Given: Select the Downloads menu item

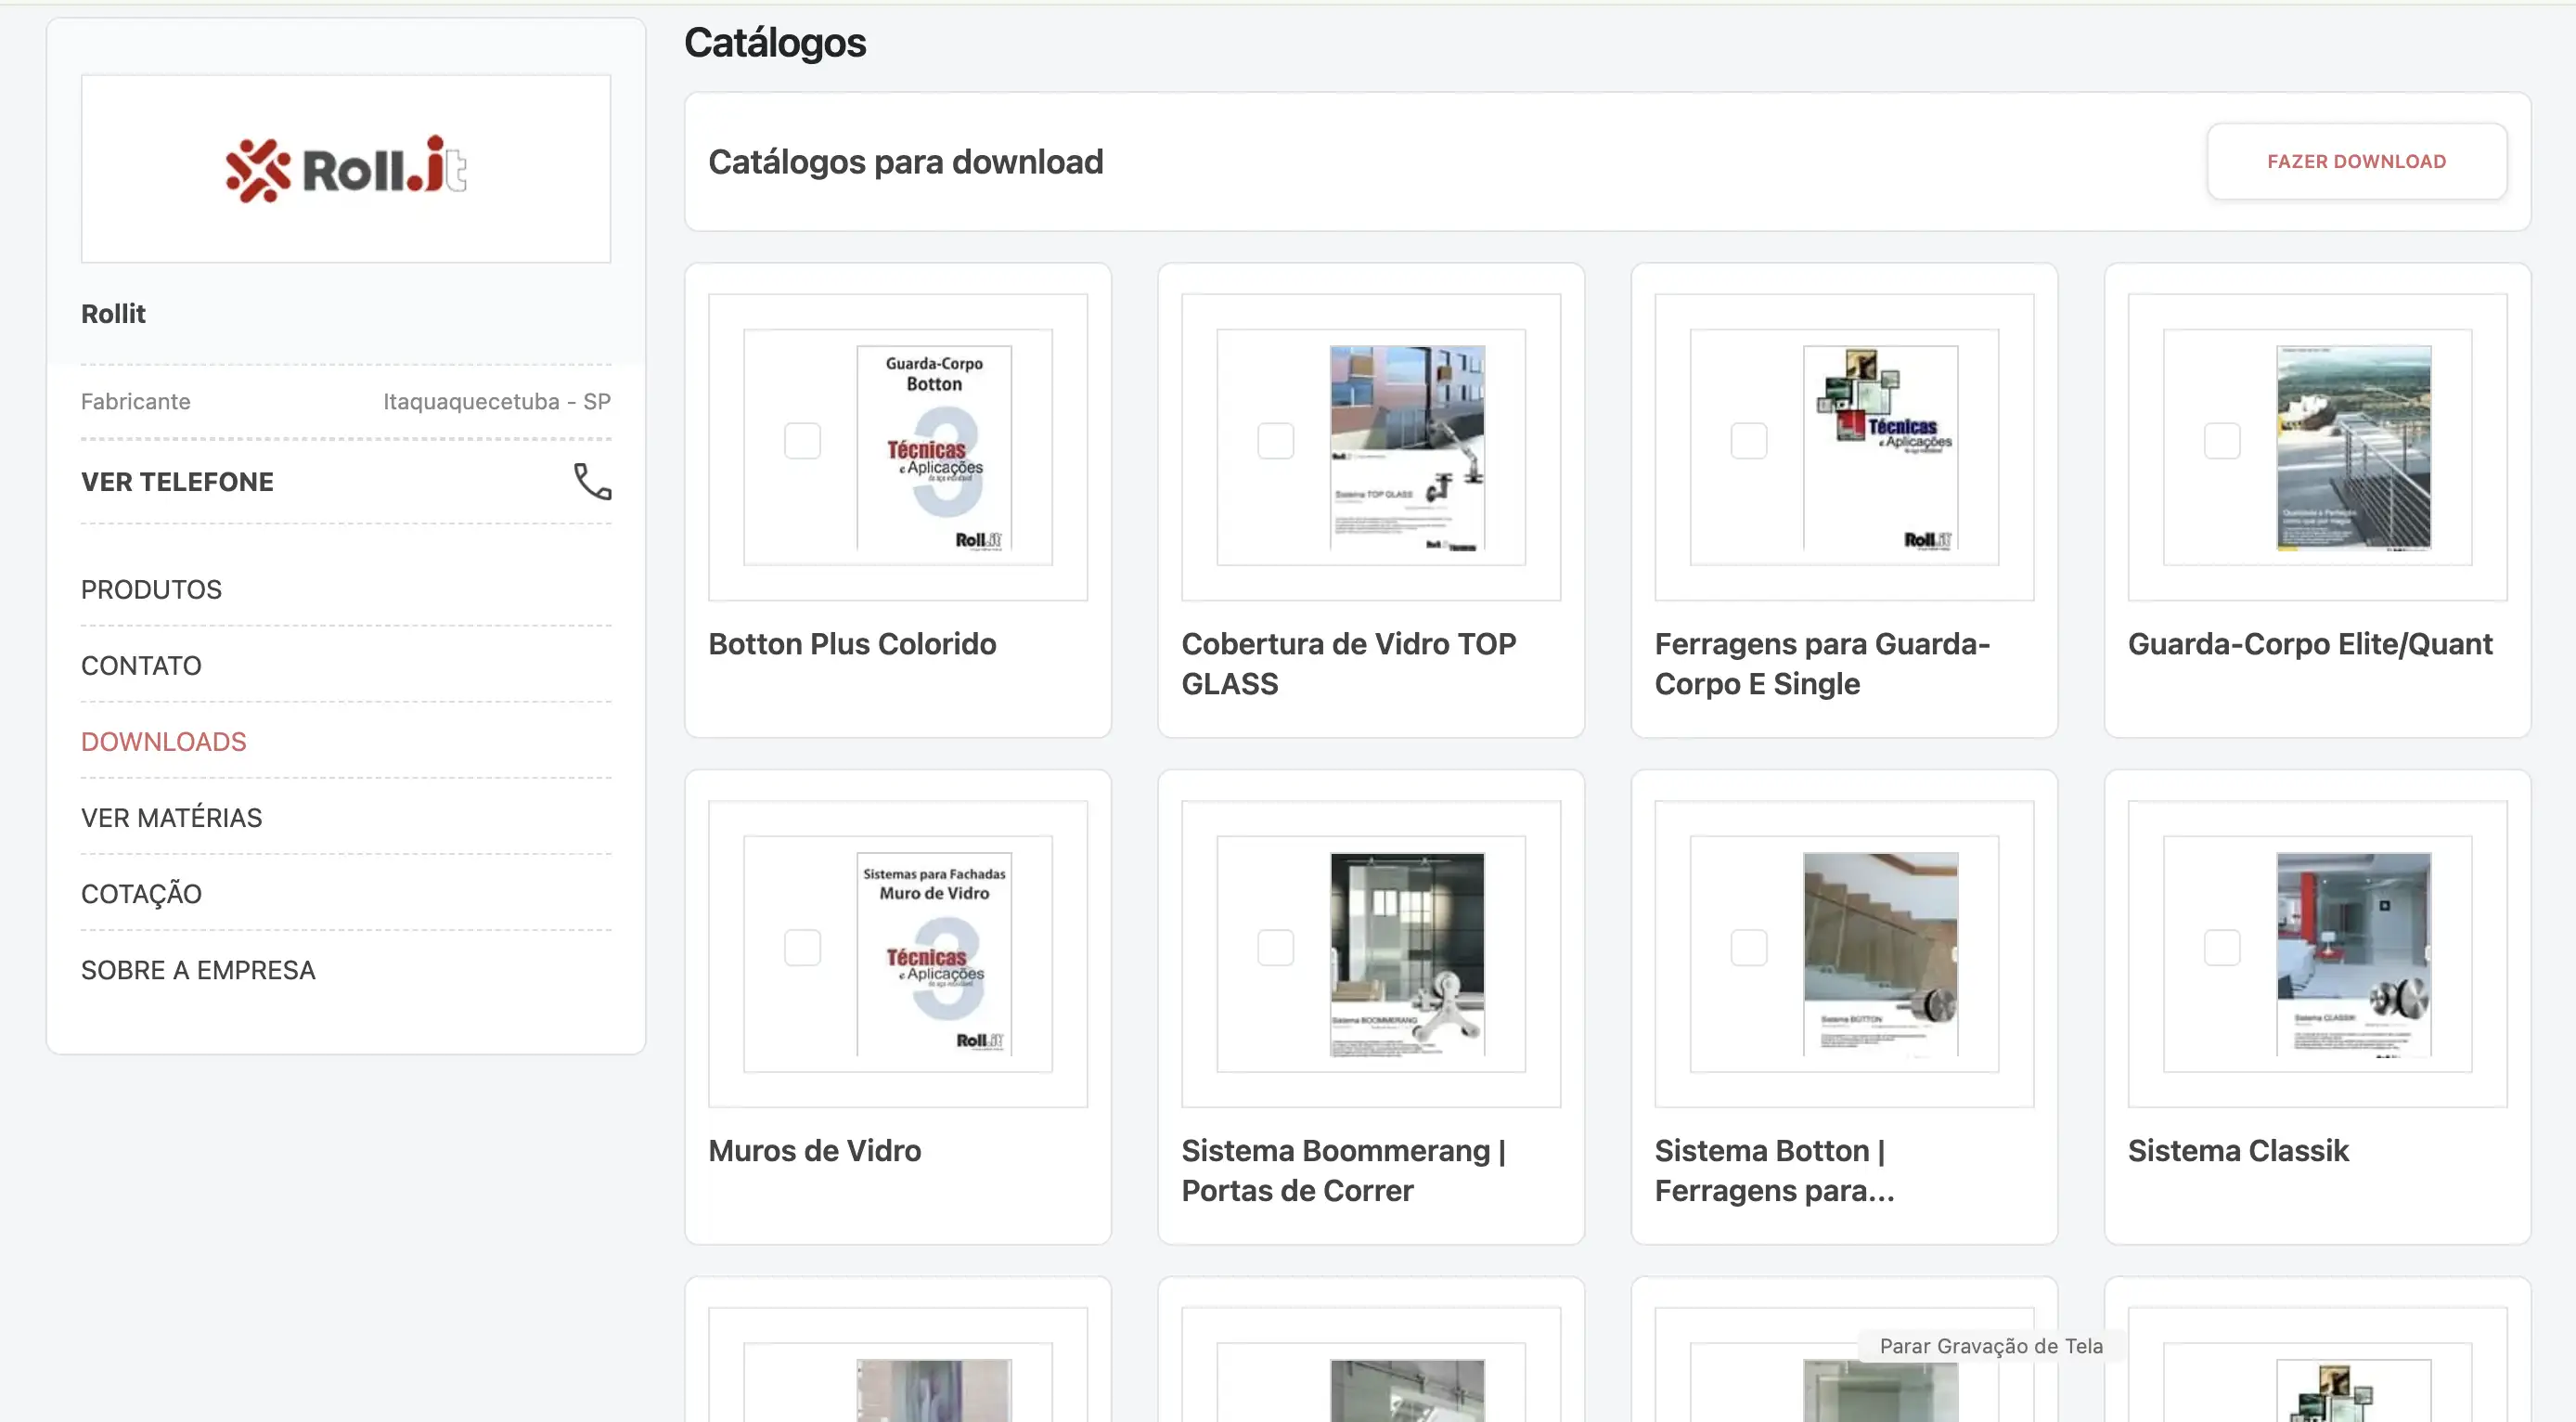Looking at the screenshot, I should (163, 741).
